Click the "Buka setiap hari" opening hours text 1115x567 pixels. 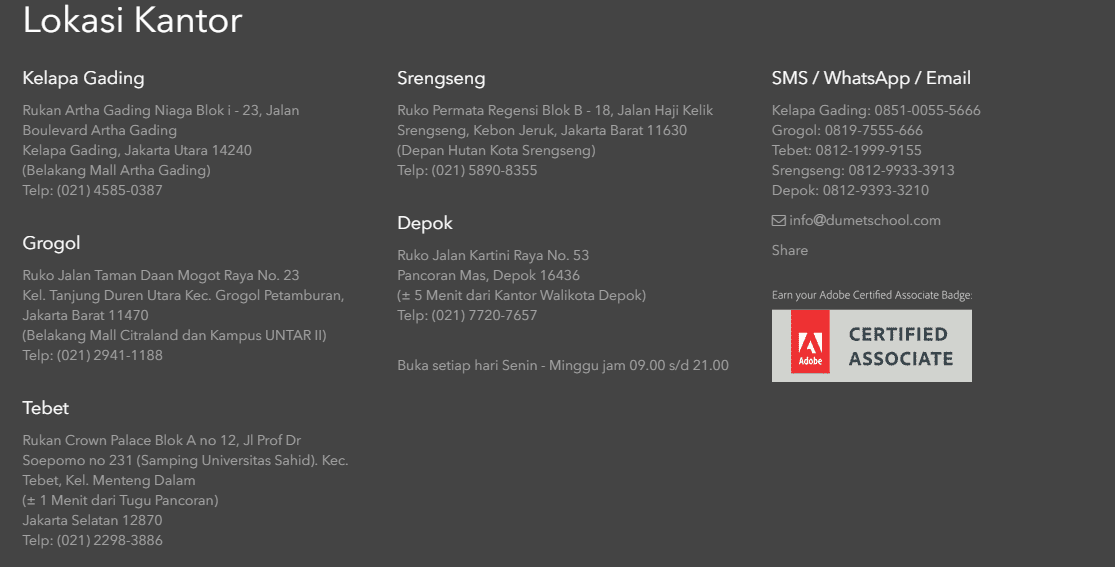tap(563, 366)
